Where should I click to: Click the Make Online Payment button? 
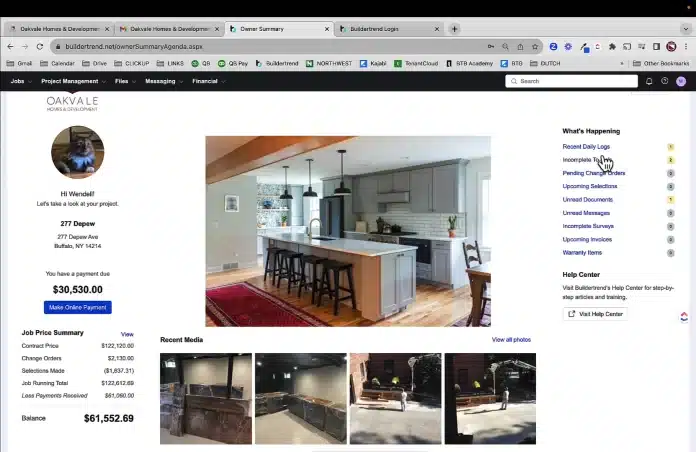pos(78,307)
